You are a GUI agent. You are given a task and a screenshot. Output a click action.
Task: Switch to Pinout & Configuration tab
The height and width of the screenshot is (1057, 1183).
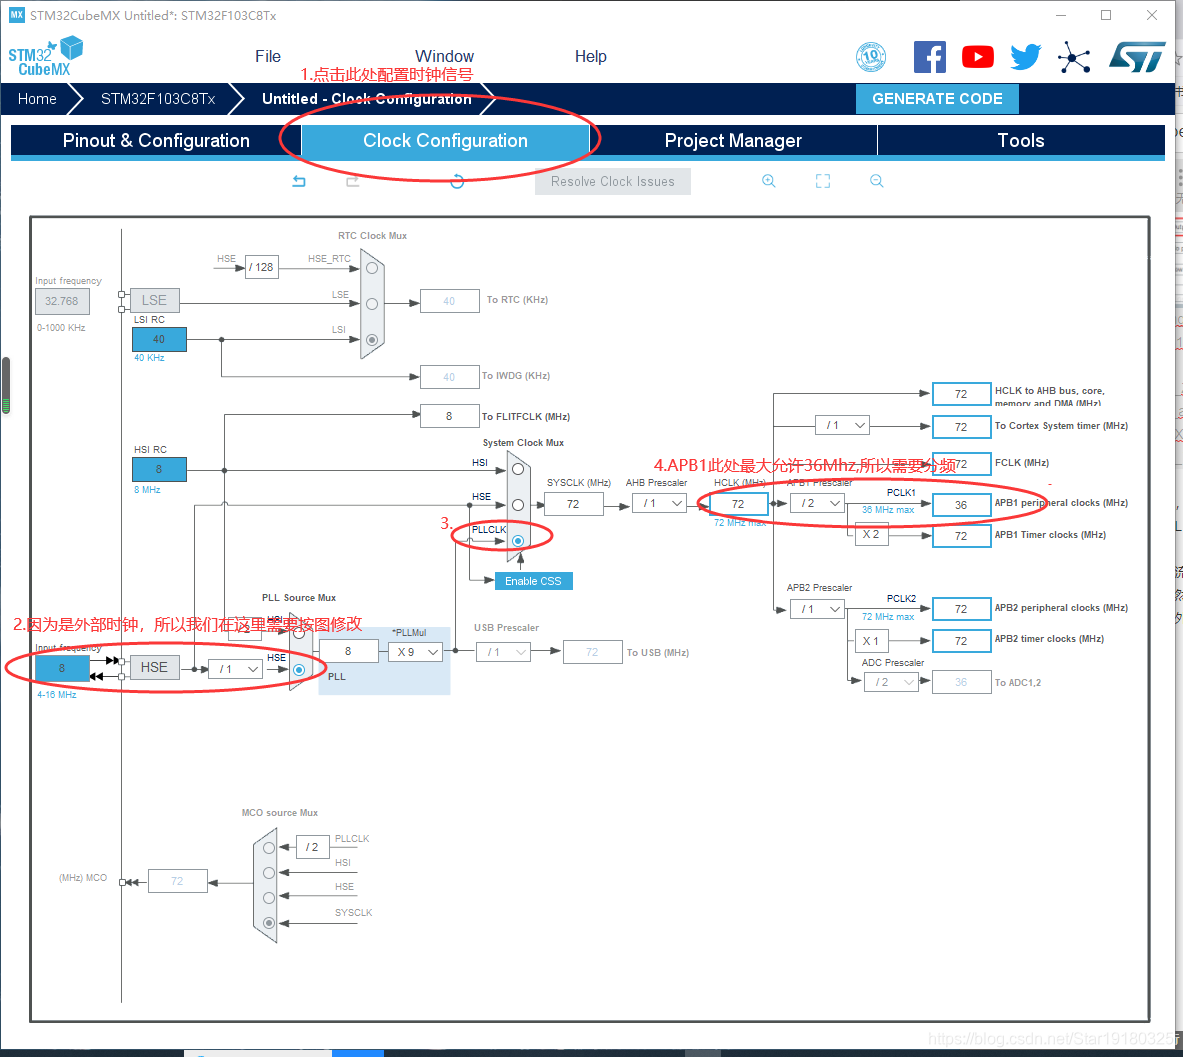(x=156, y=141)
